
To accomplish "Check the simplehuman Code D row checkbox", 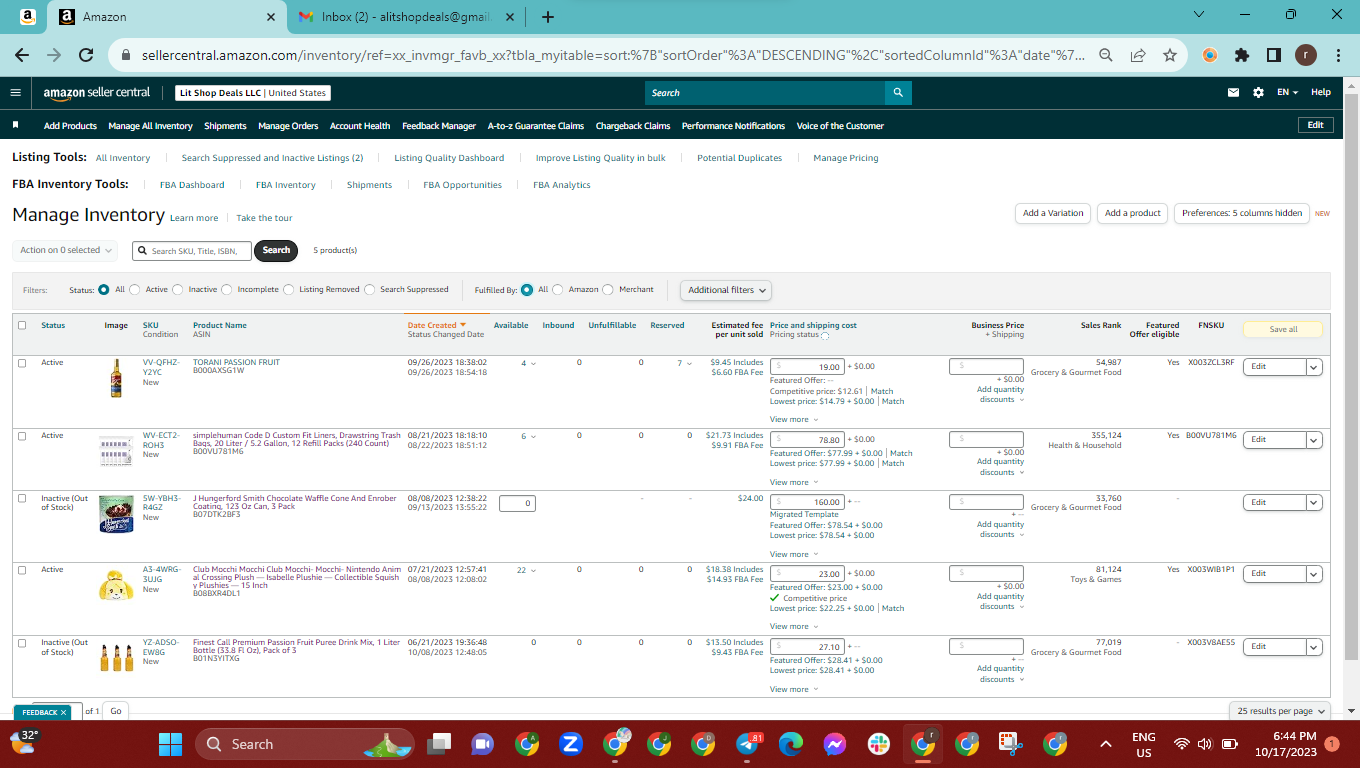I will coord(22,436).
